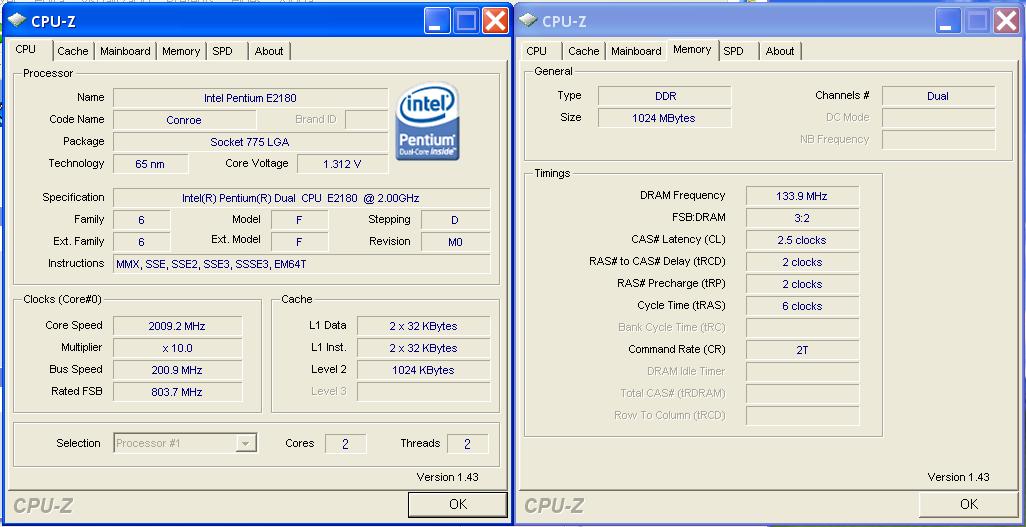The image size is (1026, 527).
Task: Click 'Version 1.43' text in left window
Action: (448, 477)
